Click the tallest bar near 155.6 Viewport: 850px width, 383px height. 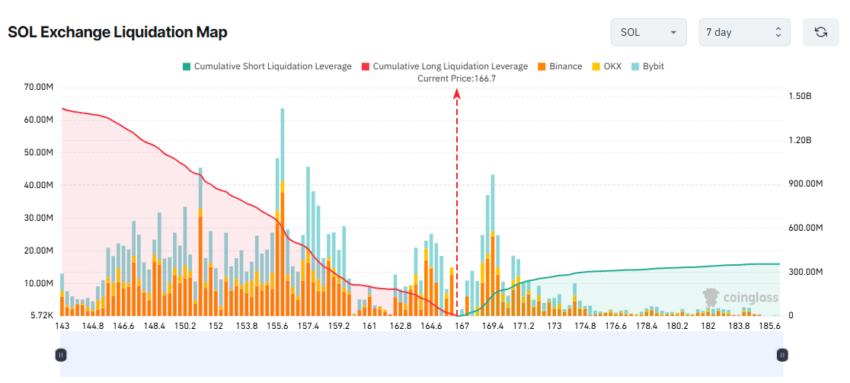282,212
